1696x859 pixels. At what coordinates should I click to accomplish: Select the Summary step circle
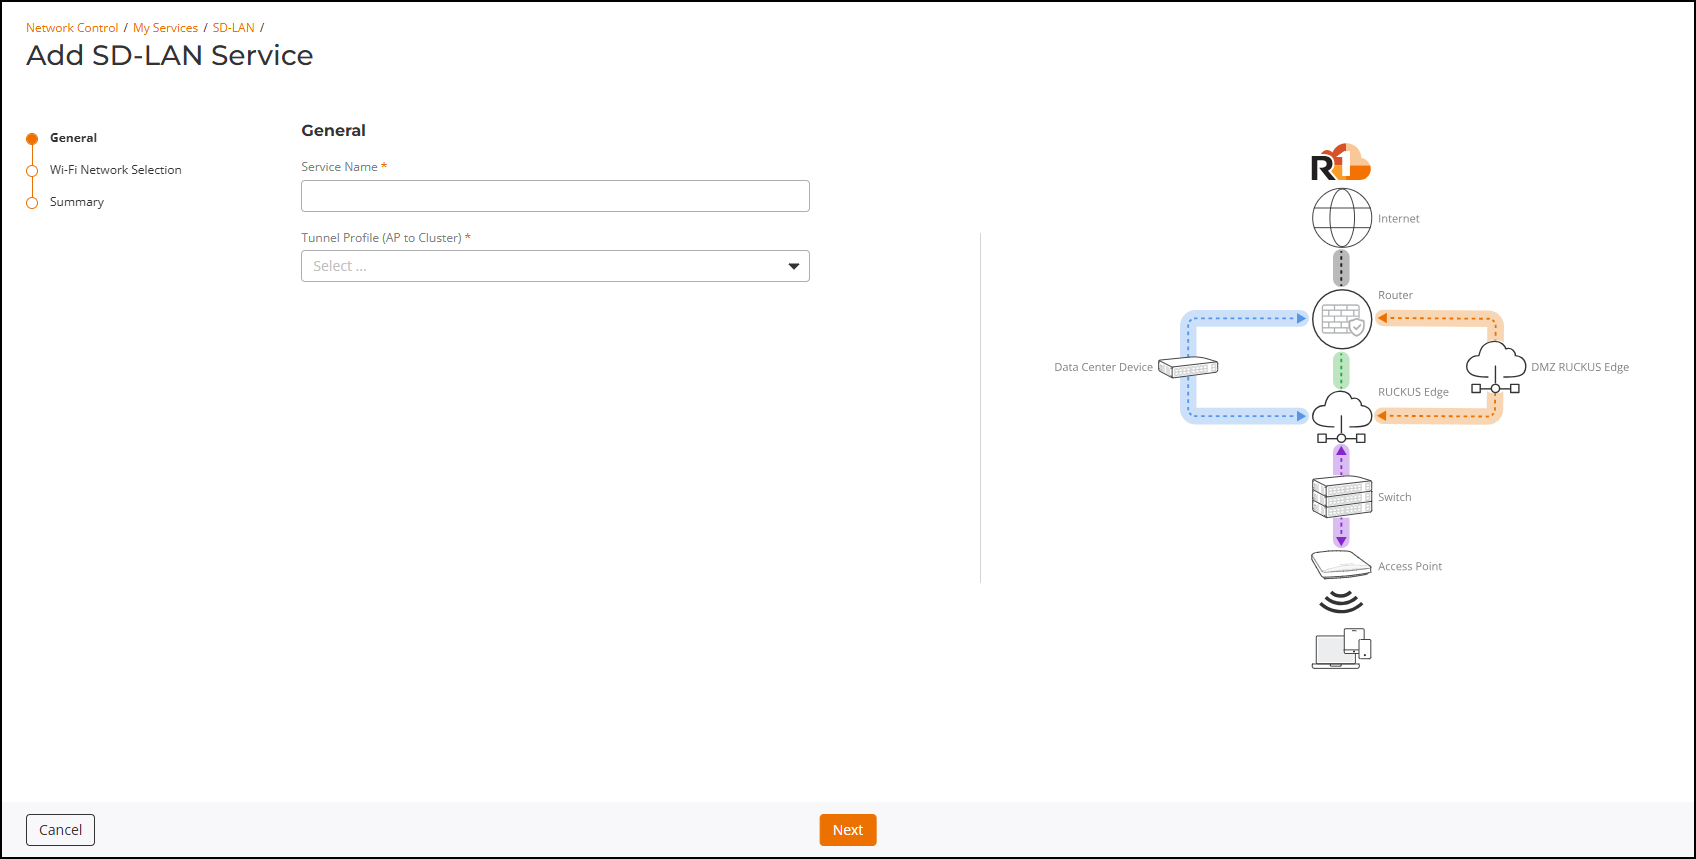click(32, 203)
